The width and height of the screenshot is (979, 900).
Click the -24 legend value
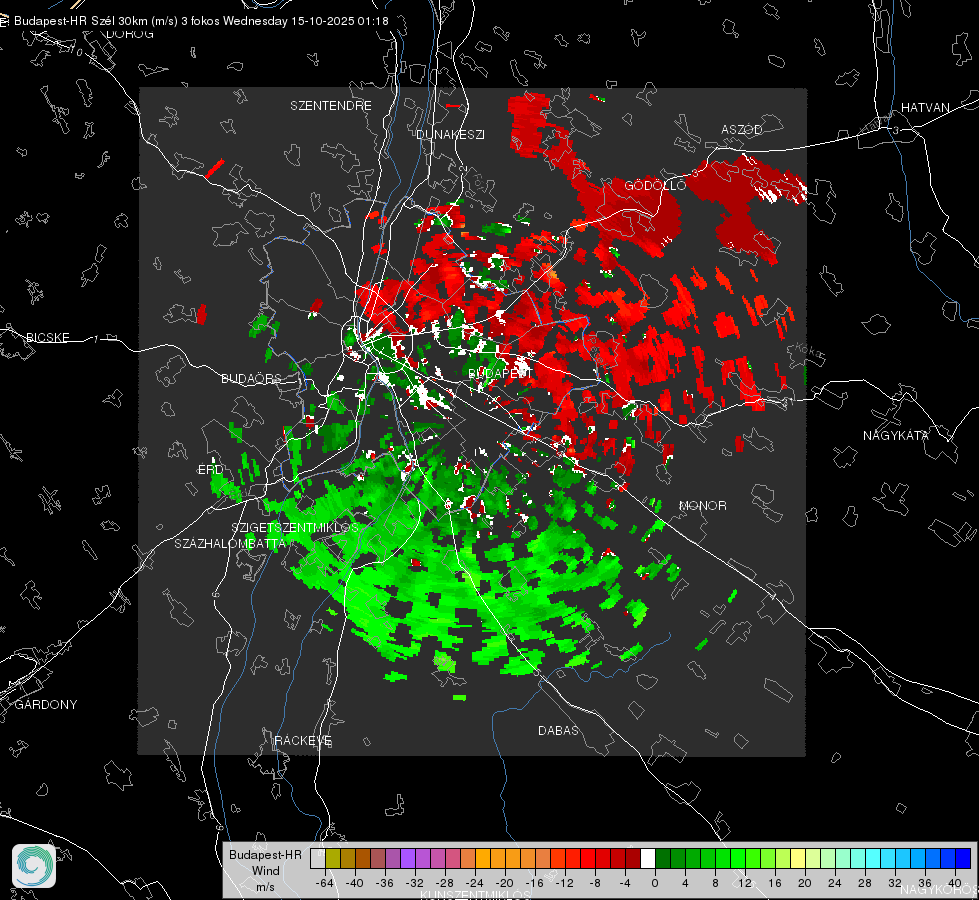tap(474, 883)
